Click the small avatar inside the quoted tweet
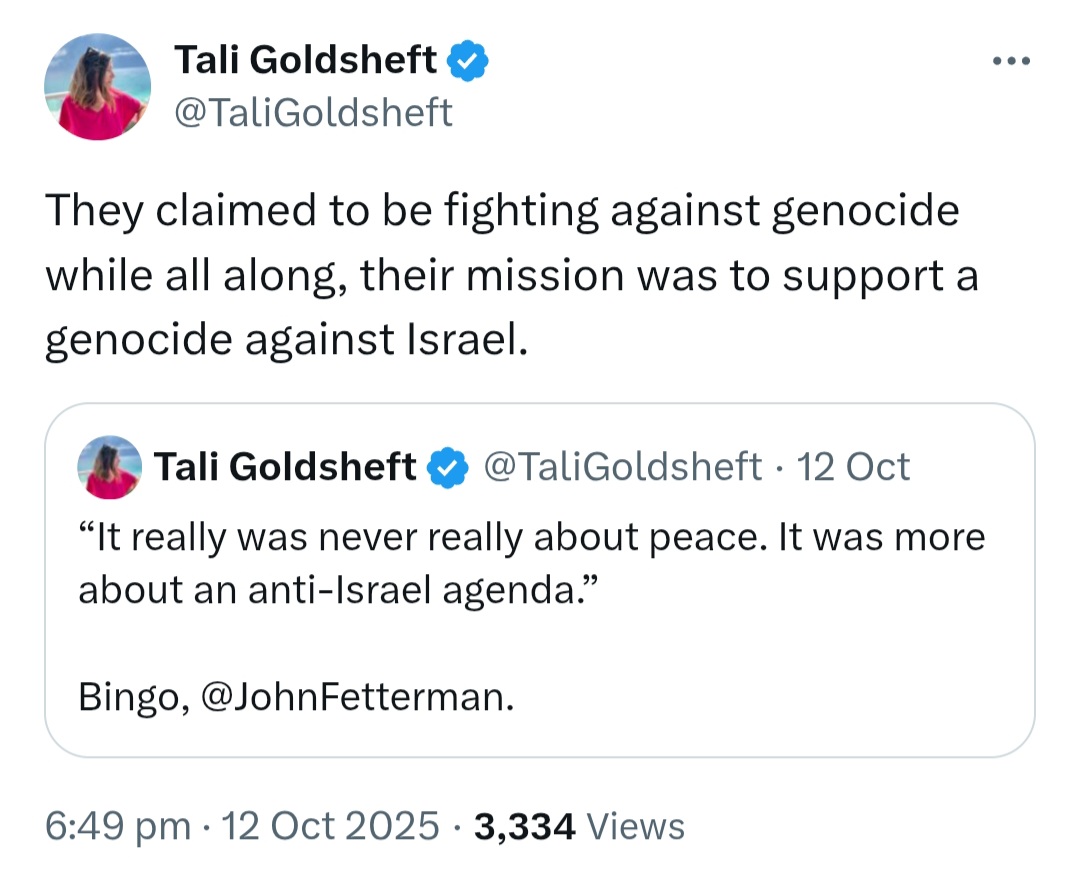 coord(110,467)
